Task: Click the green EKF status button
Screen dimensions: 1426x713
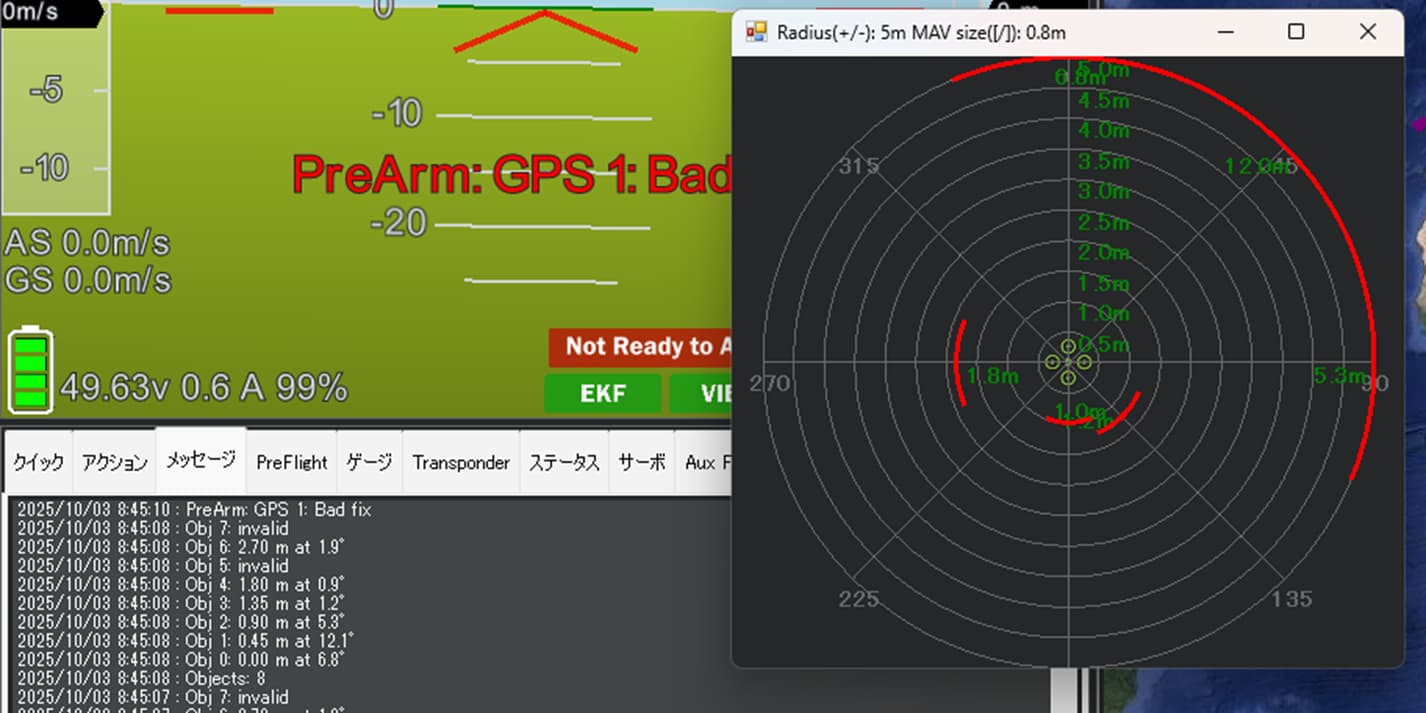Action: 603,393
